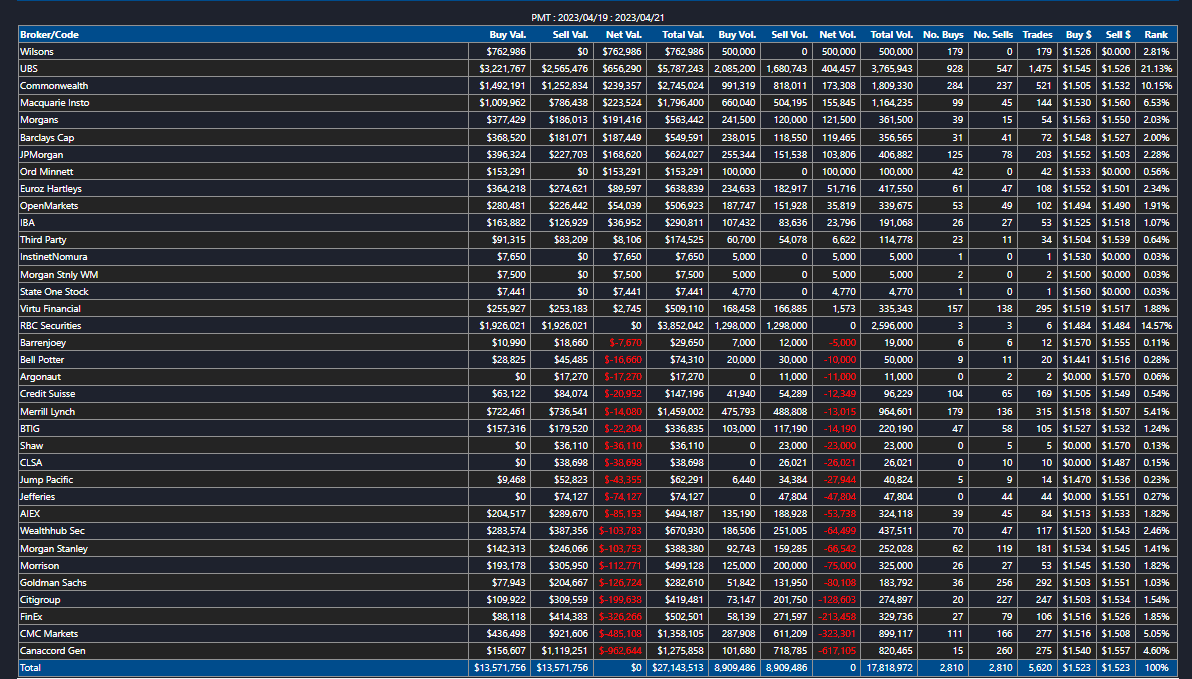Viewport: 1192px width, 679px height.
Task: Click the Citigroup broker name
Action: 40,600
